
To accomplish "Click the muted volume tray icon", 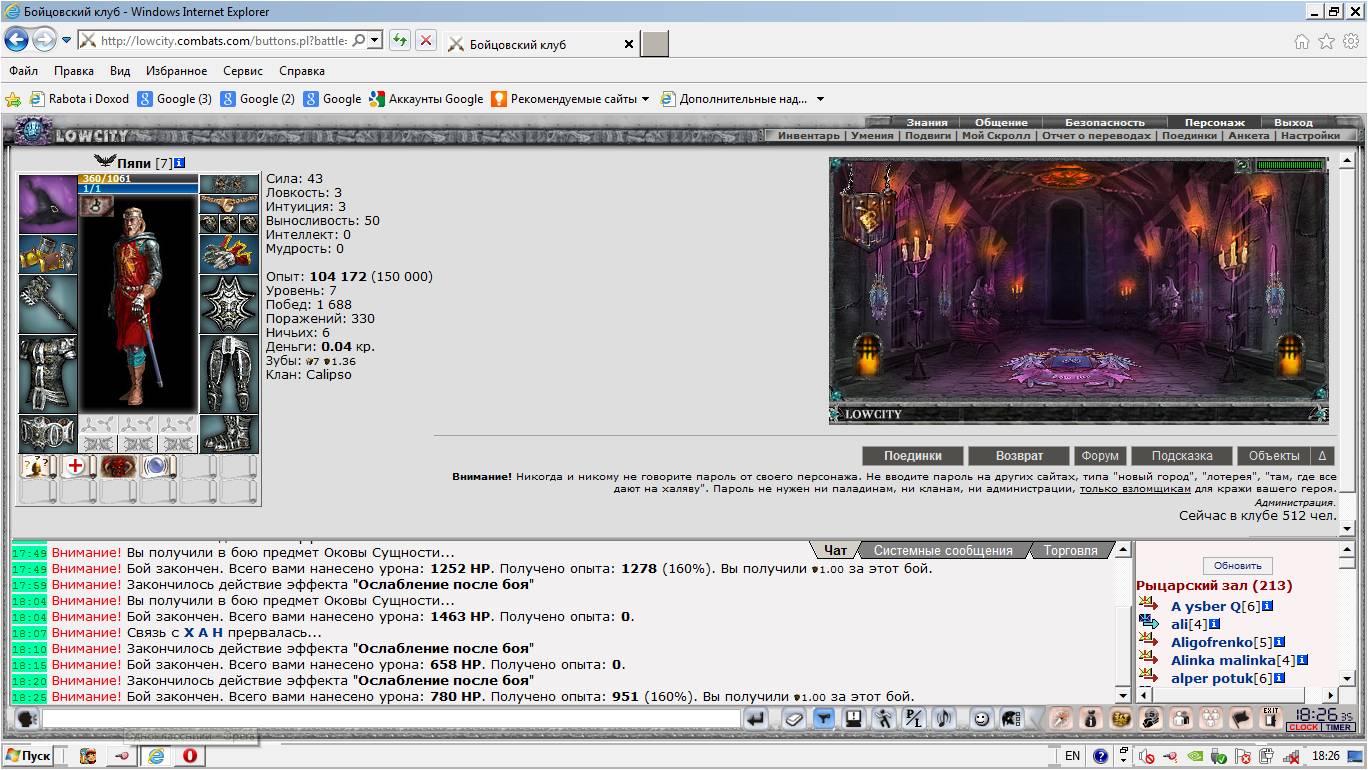I will [x=1147, y=756].
